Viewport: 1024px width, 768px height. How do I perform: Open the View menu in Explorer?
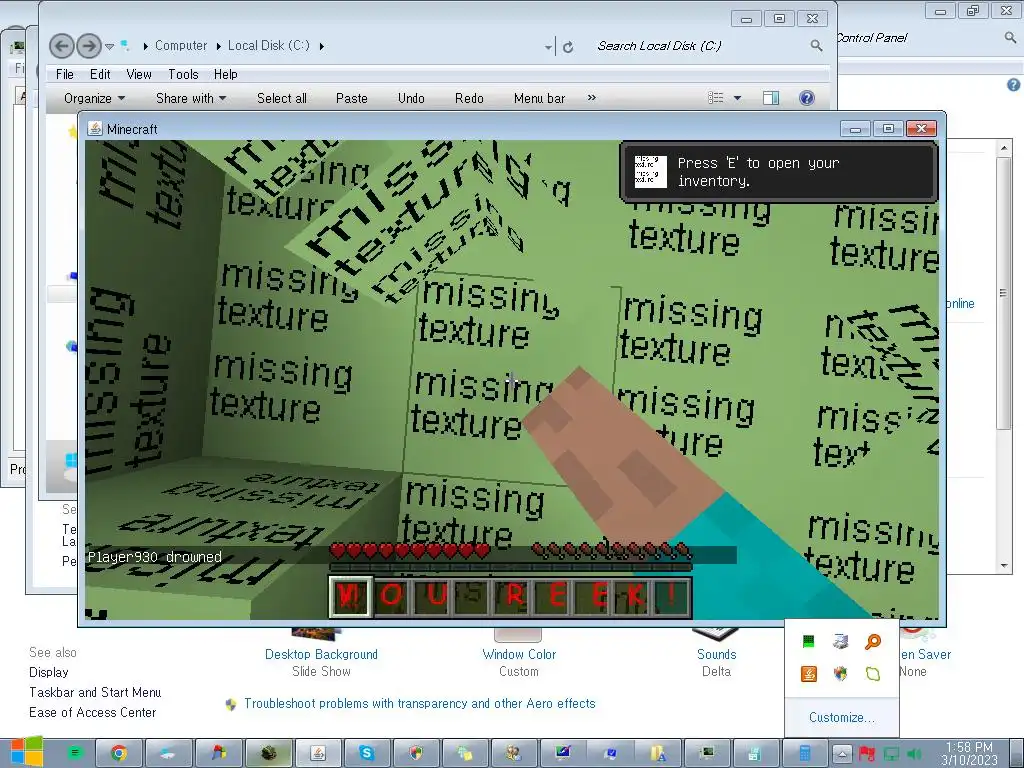pos(138,74)
